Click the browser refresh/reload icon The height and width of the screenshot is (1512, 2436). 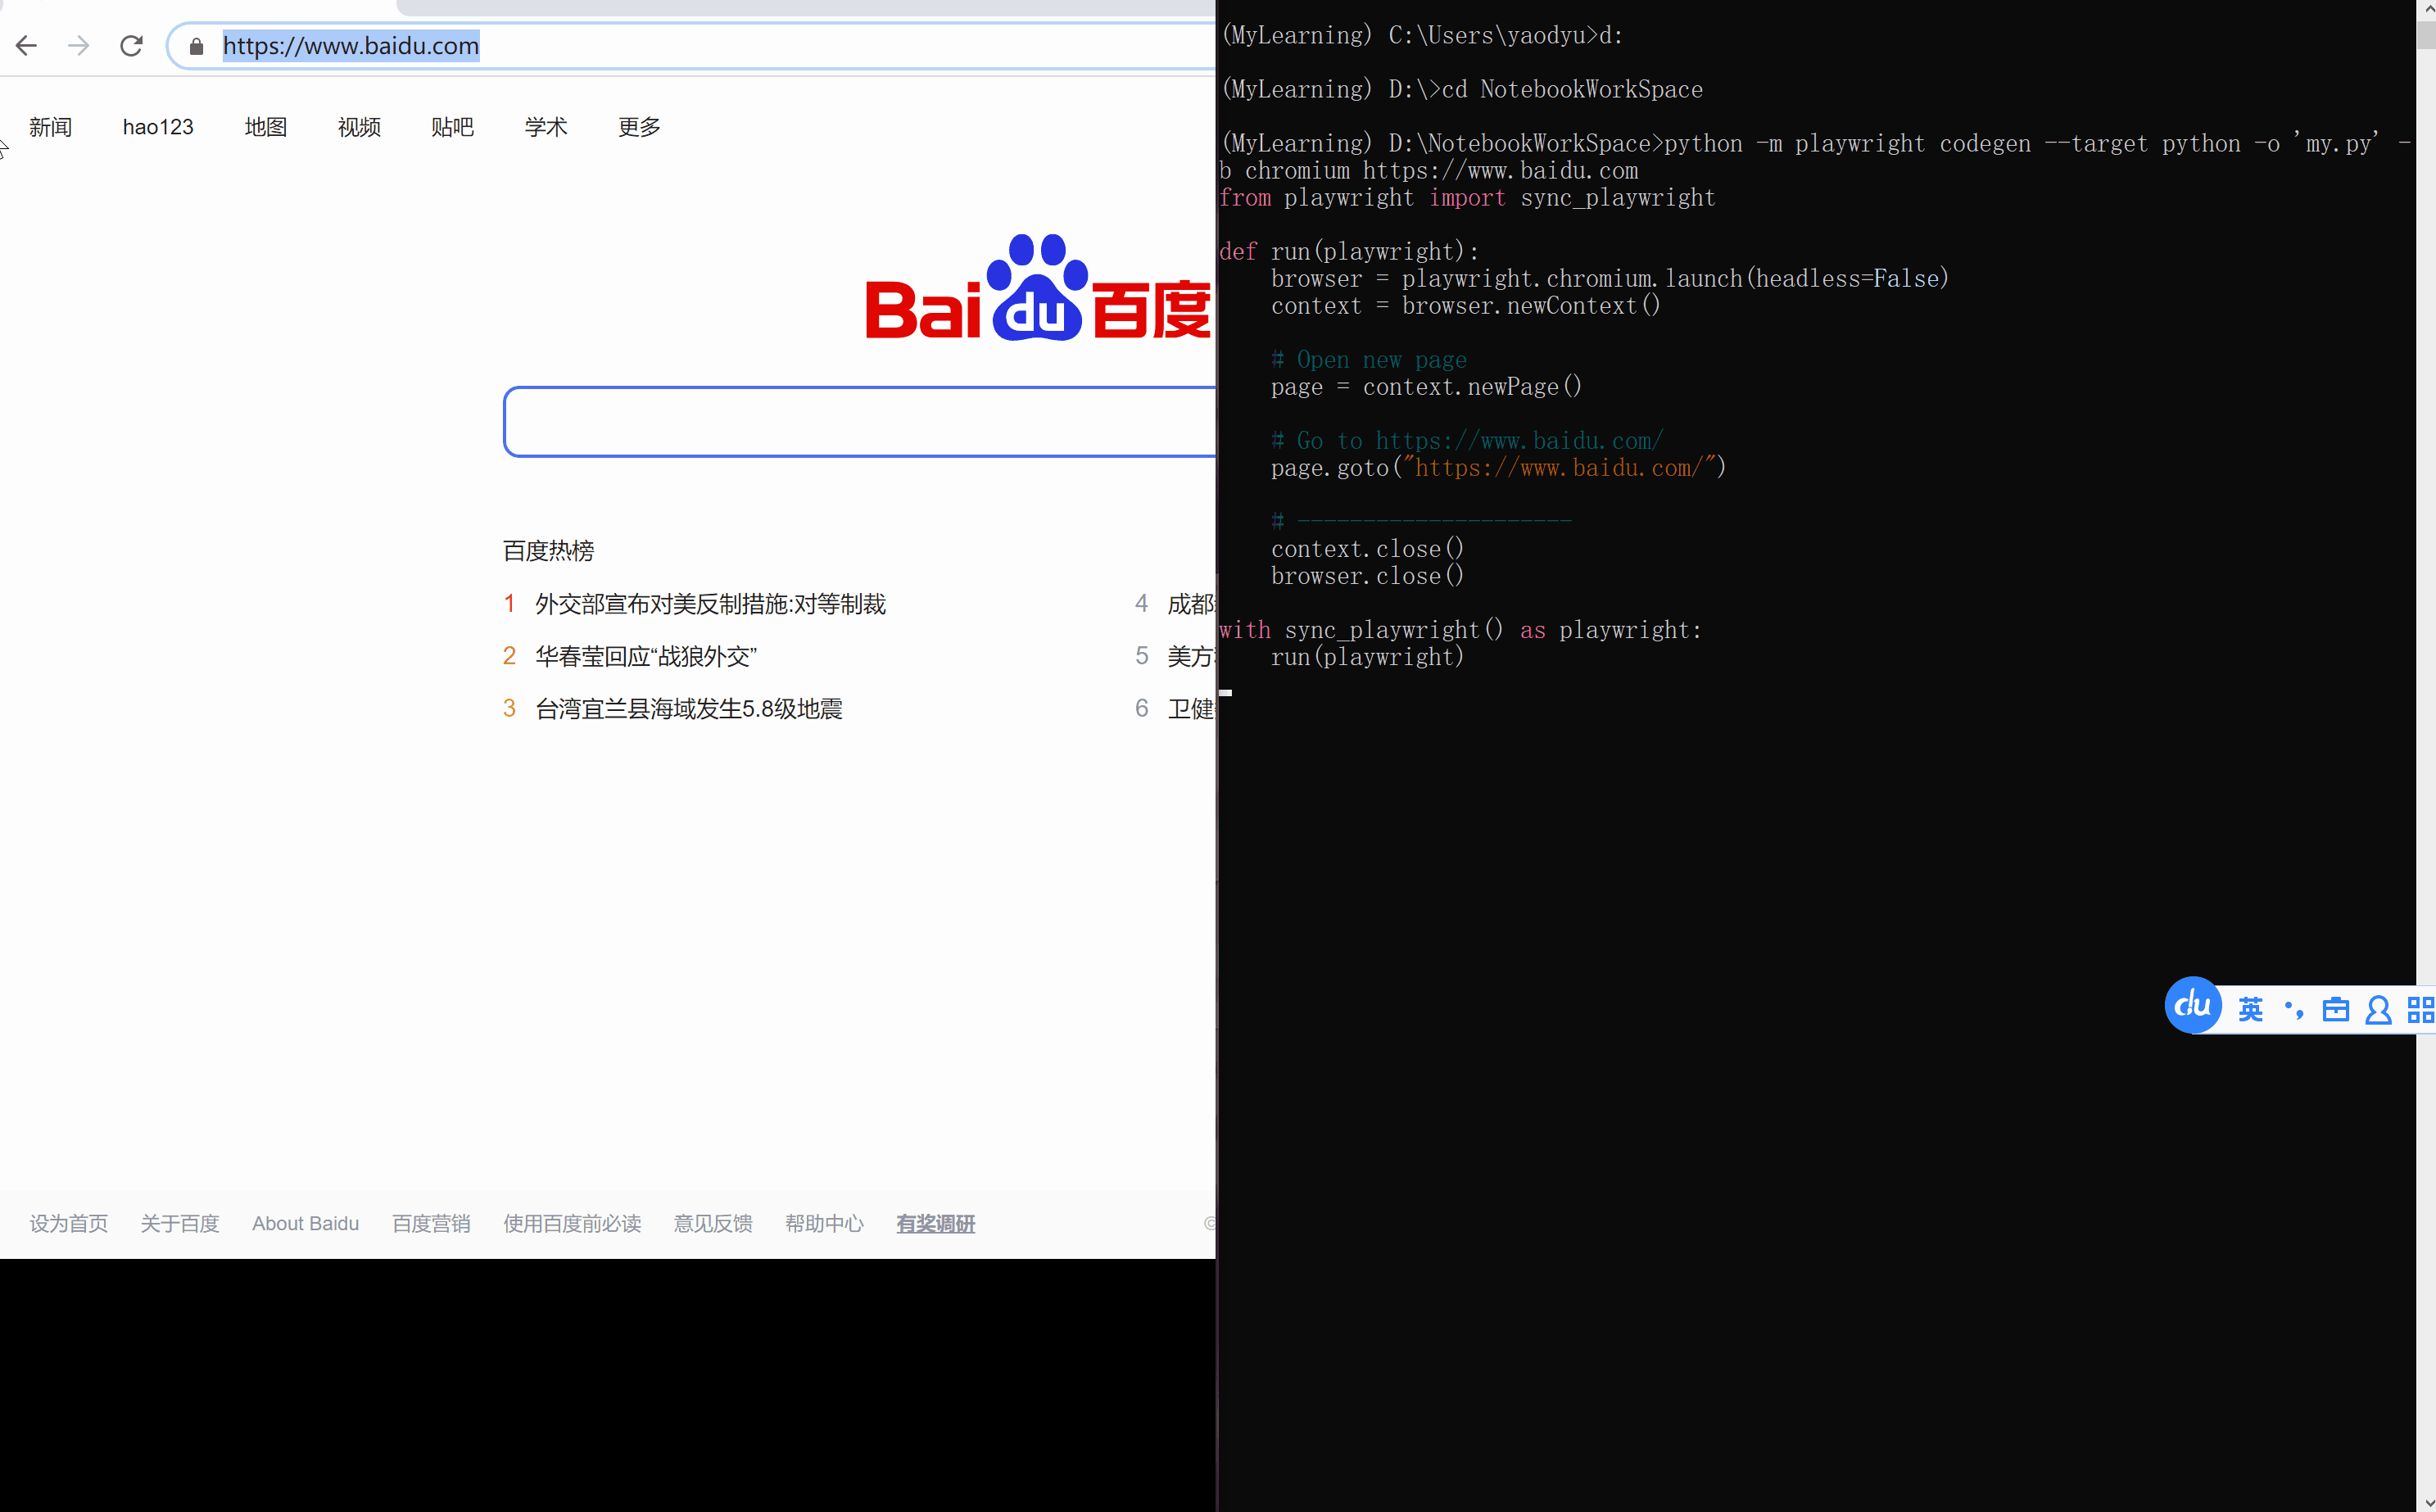tap(133, 45)
